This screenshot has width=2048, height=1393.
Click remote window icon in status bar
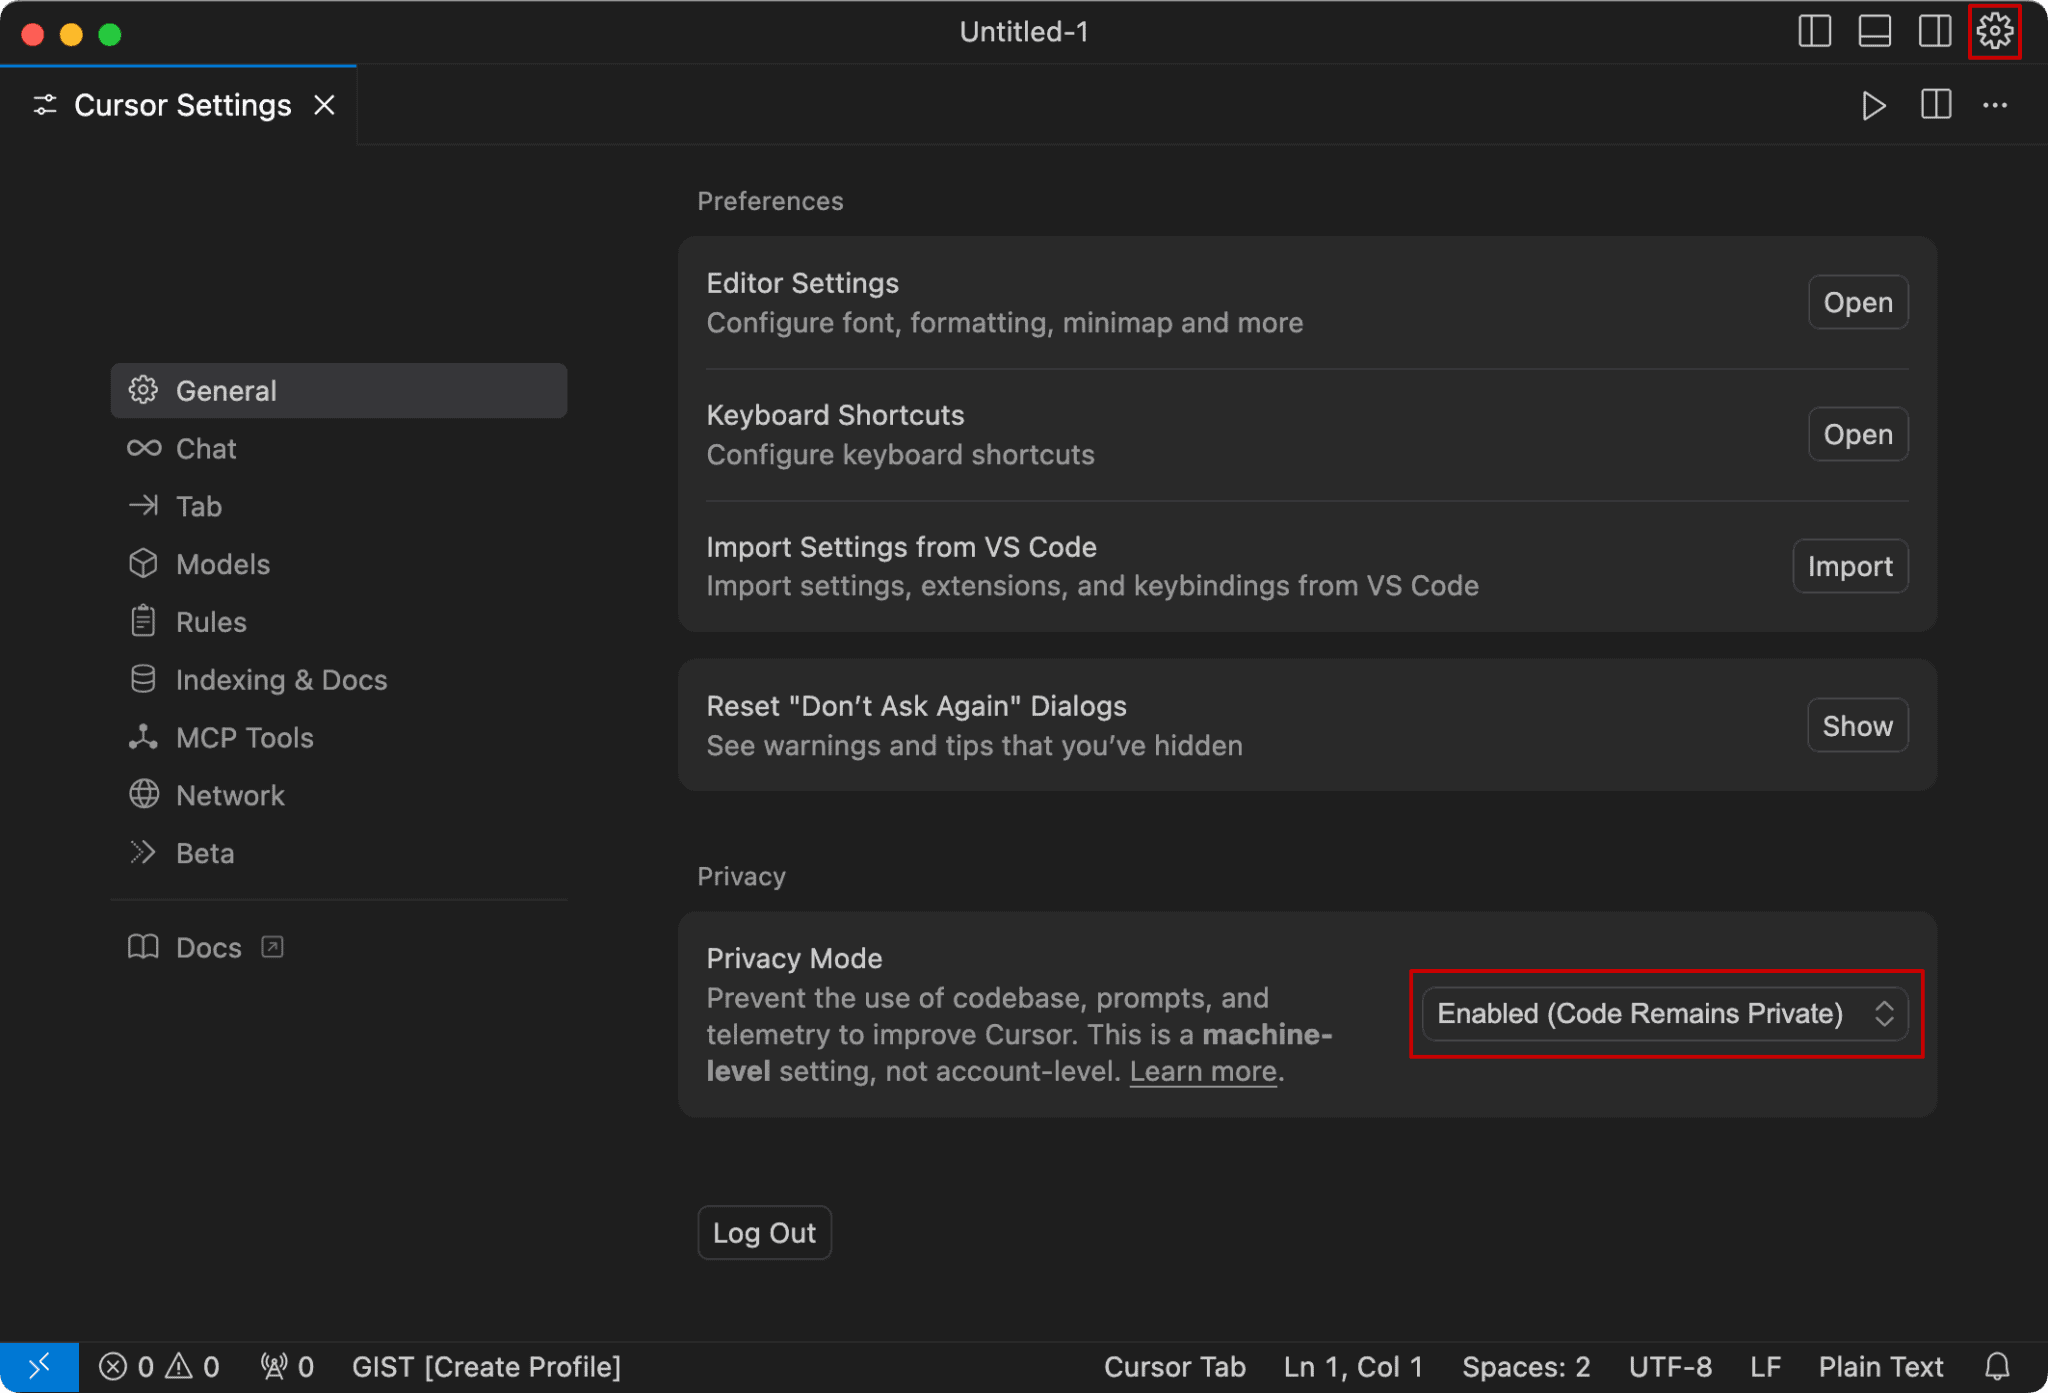[39, 1366]
